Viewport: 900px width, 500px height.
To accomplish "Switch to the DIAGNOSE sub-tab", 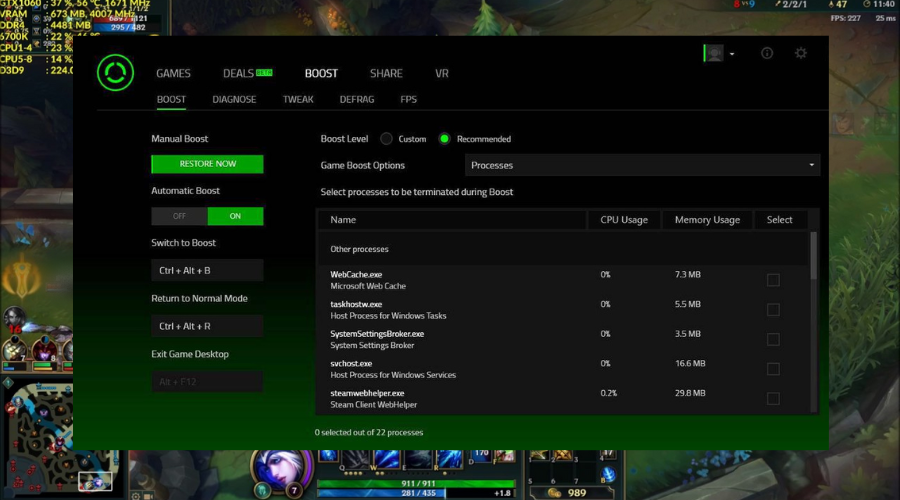I will pos(234,99).
